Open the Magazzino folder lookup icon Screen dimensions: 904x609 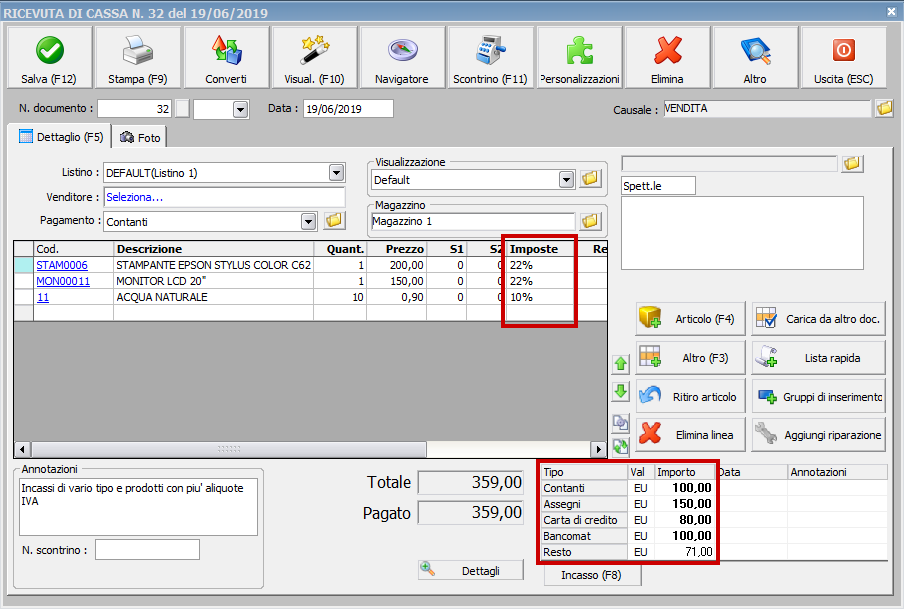tap(590, 221)
